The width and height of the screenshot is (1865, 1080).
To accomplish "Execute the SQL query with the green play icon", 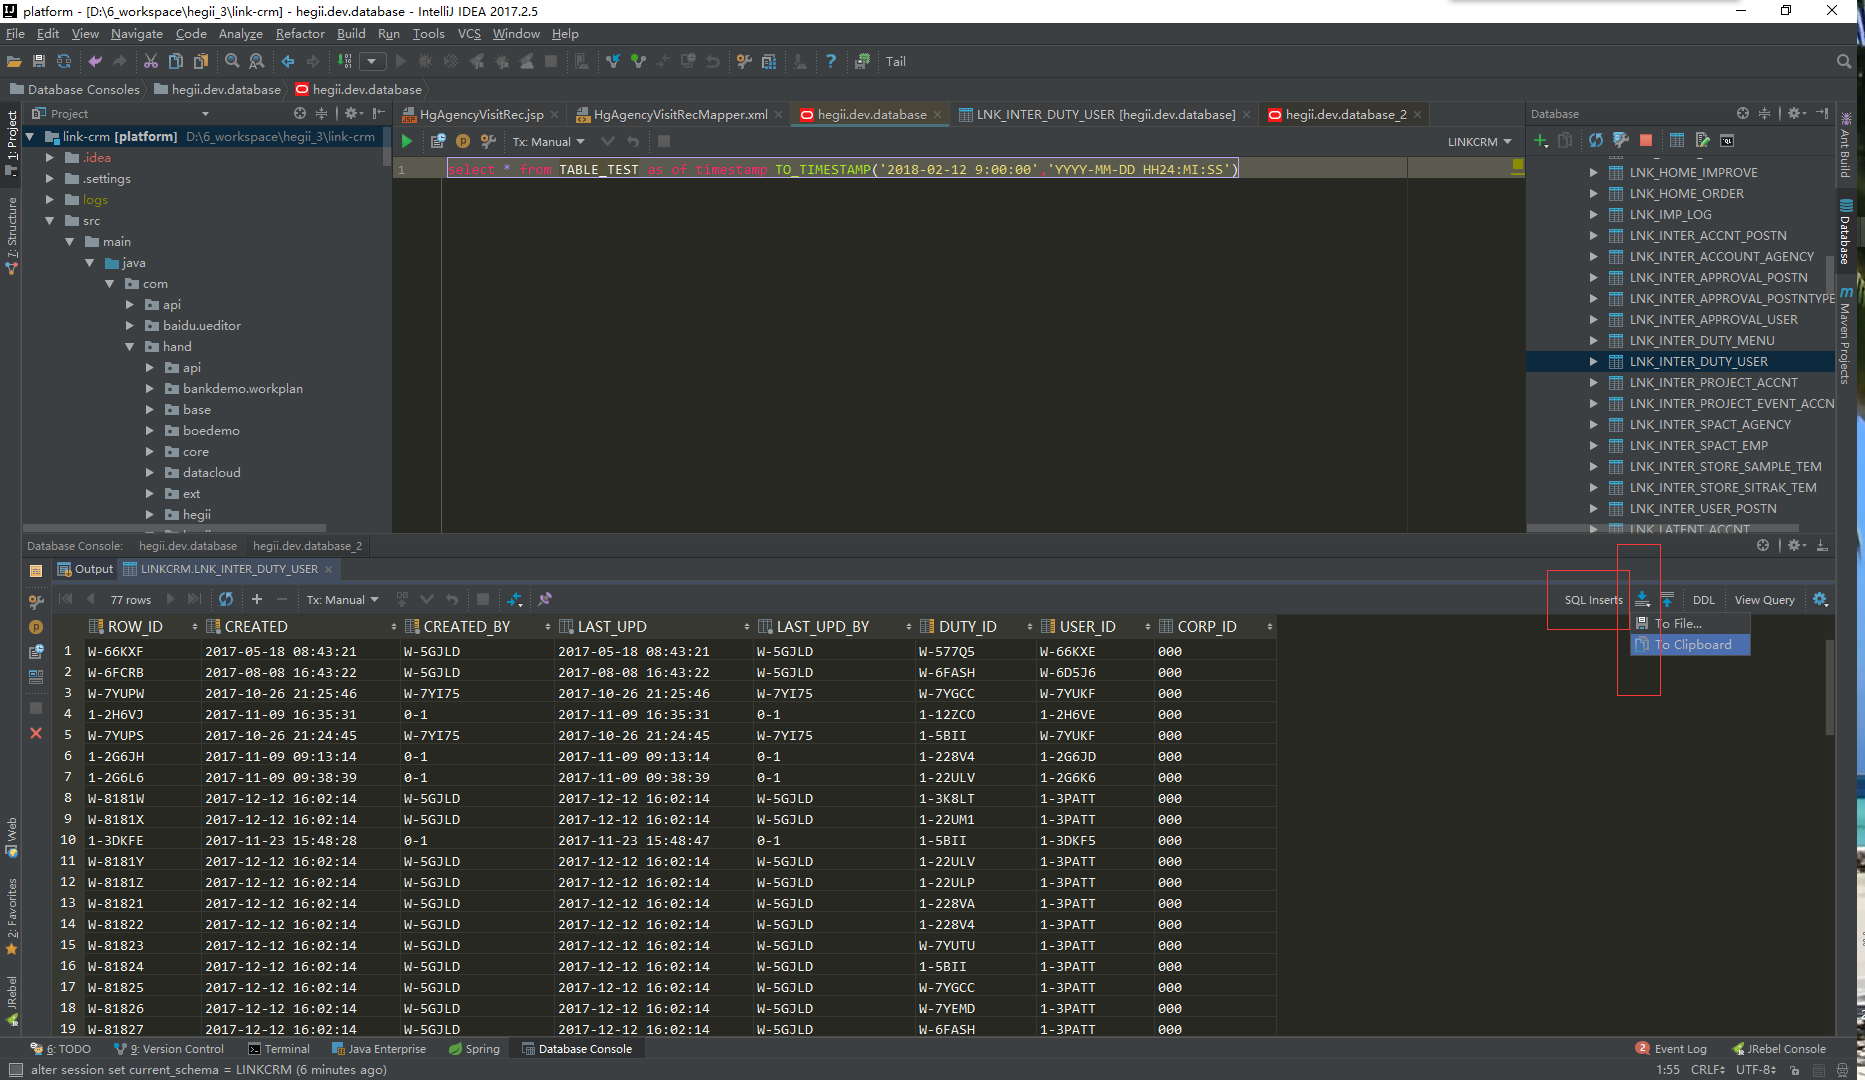I will pyautogui.click(x=407, y=142).
